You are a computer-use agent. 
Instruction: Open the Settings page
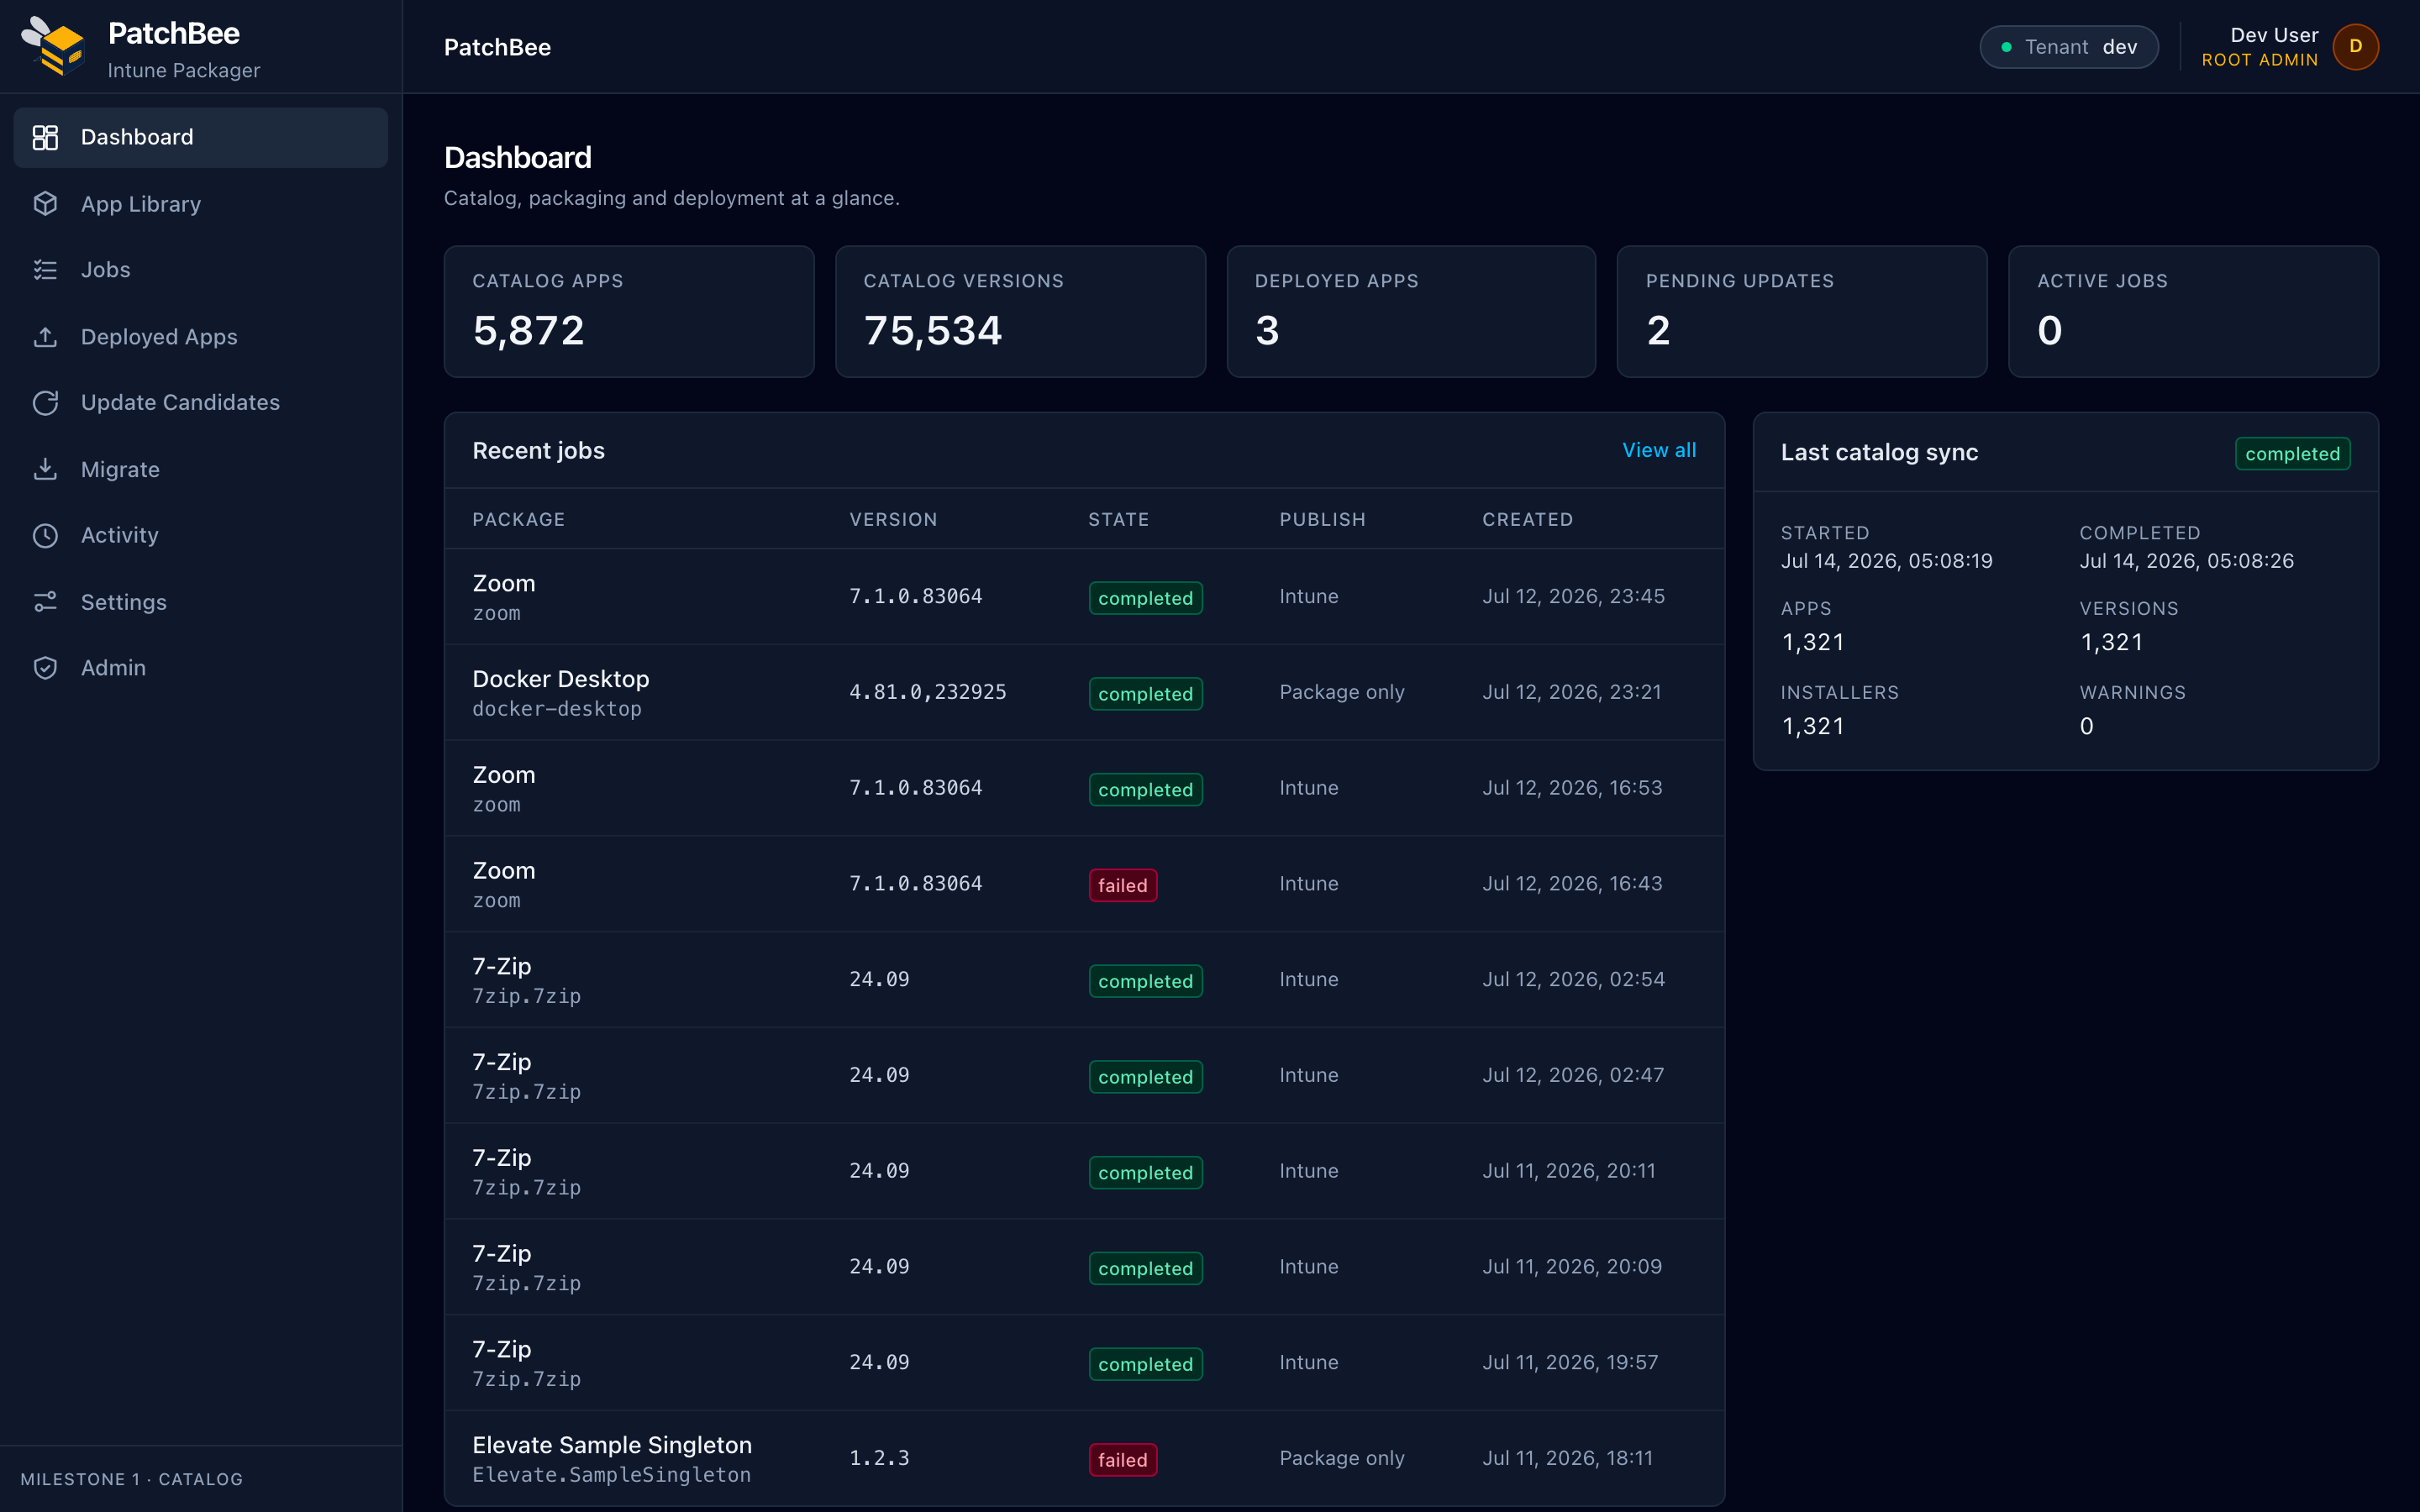click(x=200, y=602)
